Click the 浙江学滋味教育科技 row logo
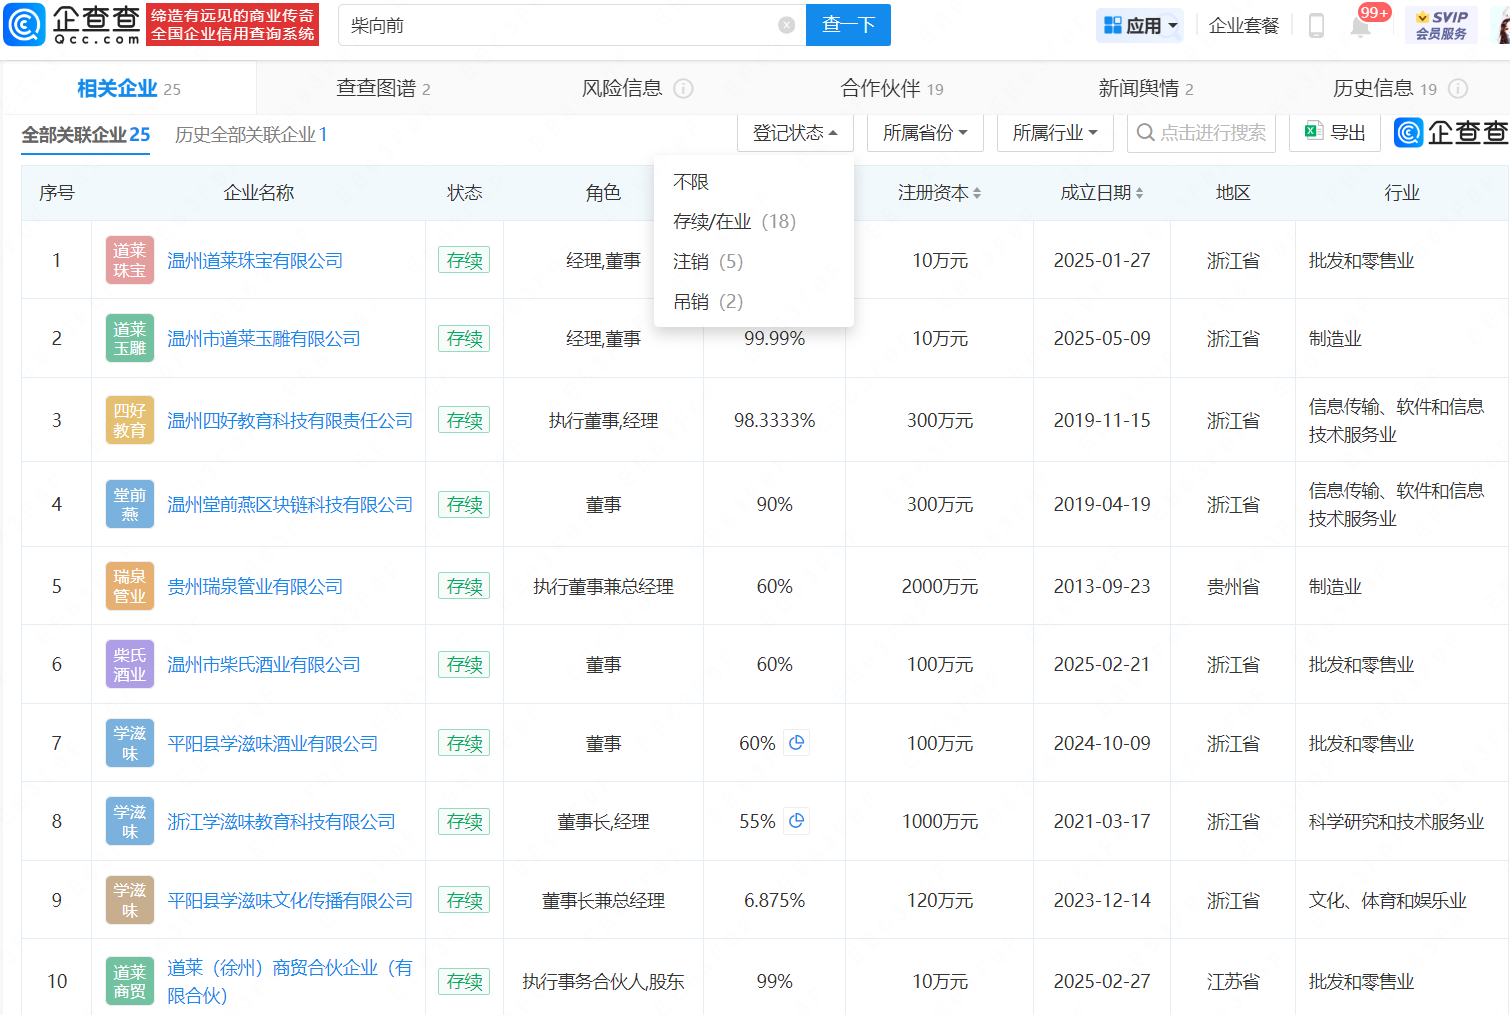The height and width of the screenshot is (1015, 1510). pyautogui.click(x=130, y=821)
